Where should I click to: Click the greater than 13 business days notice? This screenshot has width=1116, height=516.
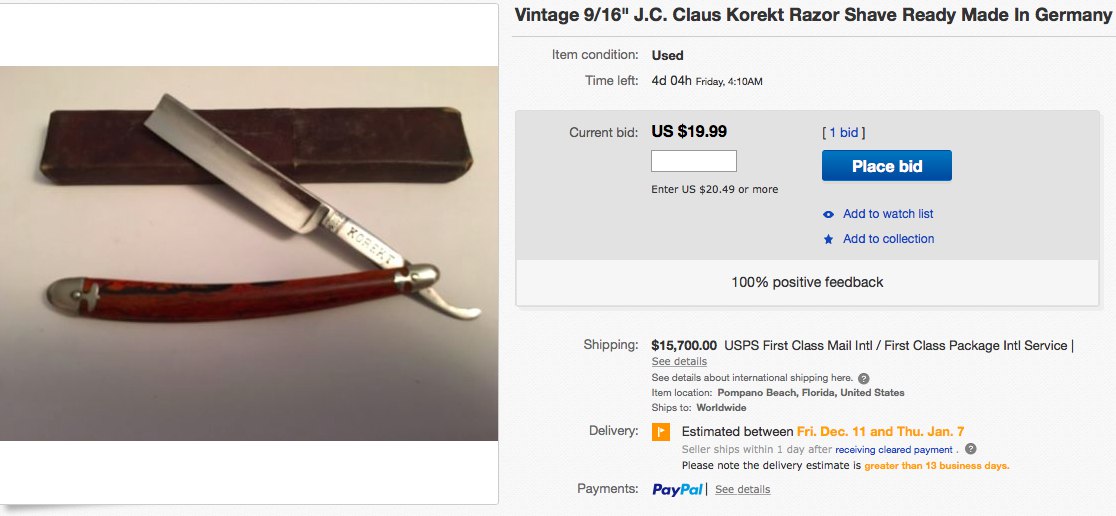click(x=937, y=466)
